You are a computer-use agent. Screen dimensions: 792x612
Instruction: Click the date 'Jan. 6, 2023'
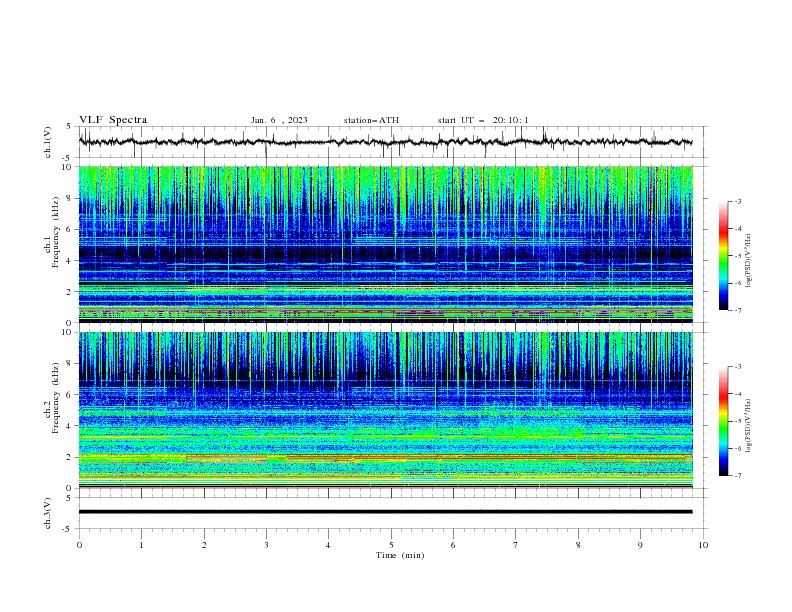pyautogui.click(x=279, y=120)
